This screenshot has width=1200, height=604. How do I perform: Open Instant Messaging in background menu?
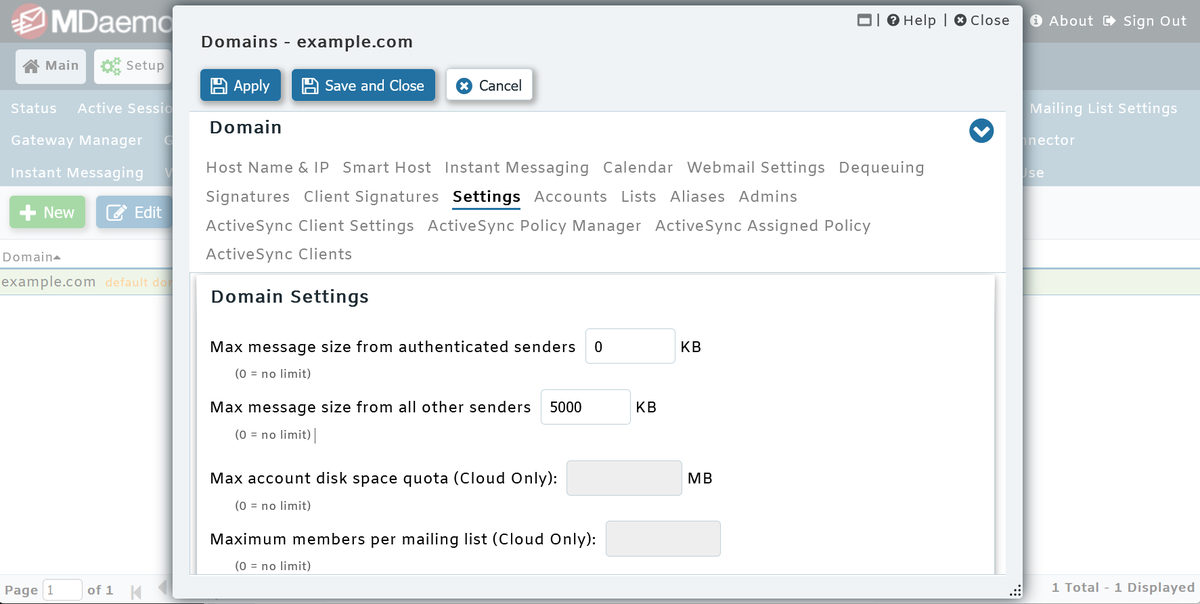77,172
